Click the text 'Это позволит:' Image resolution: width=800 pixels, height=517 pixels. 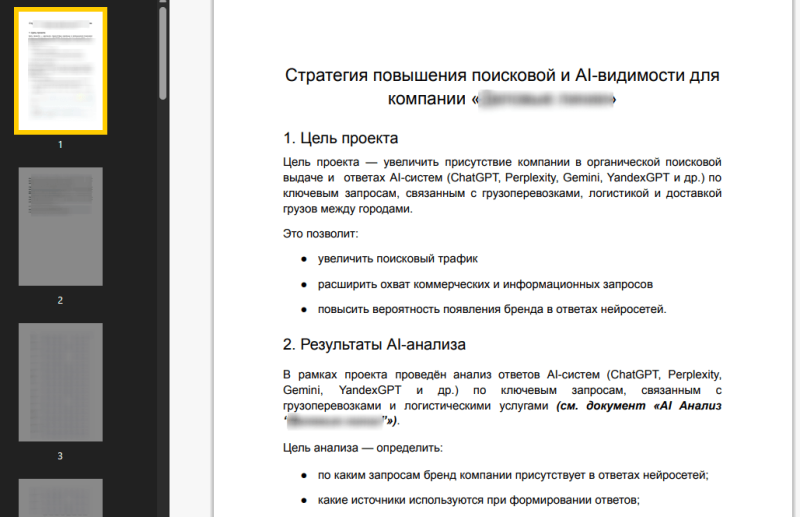tap(321, 234)
